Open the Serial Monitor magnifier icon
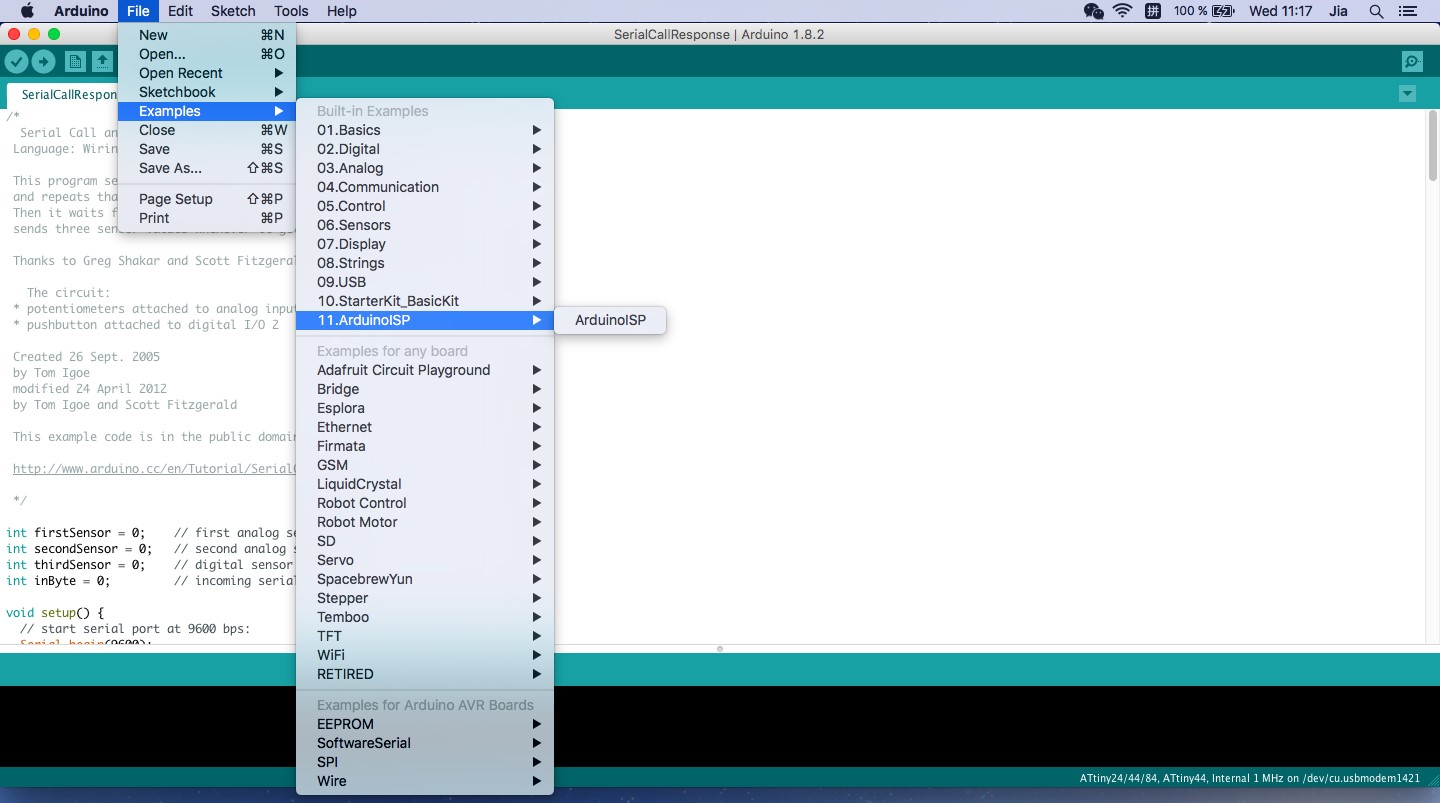Image resolution: width=1440 pixels, height=803 pixels. click(1412, 62)
